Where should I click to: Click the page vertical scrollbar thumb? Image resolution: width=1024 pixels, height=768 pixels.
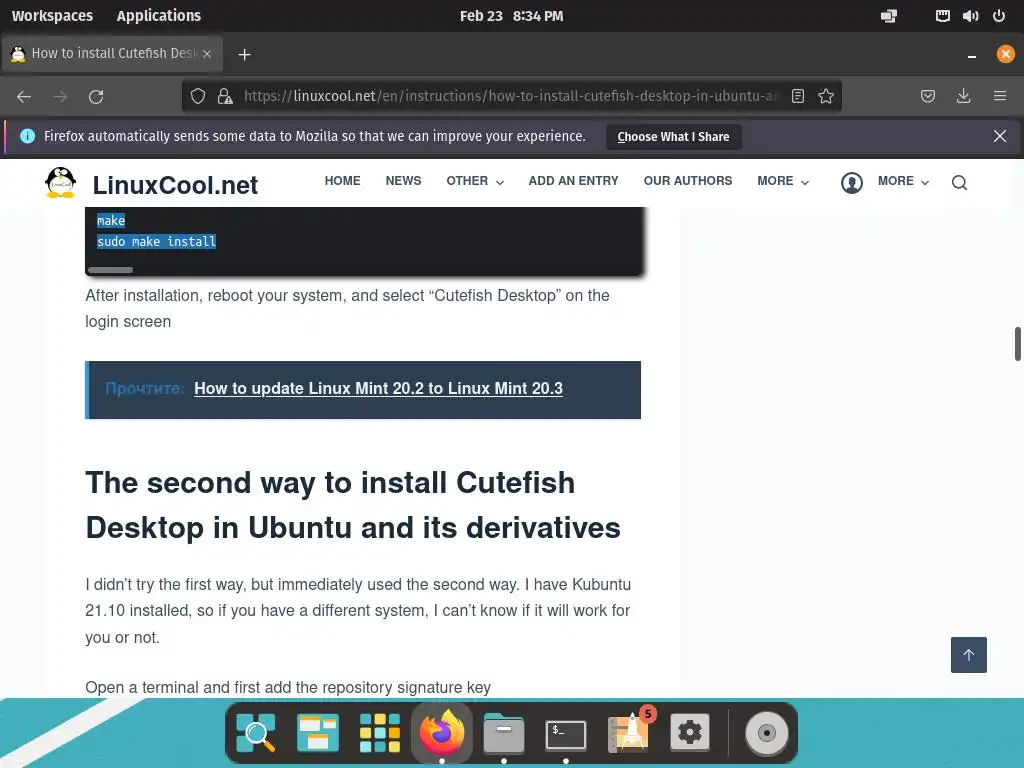tap(1017, 344)
